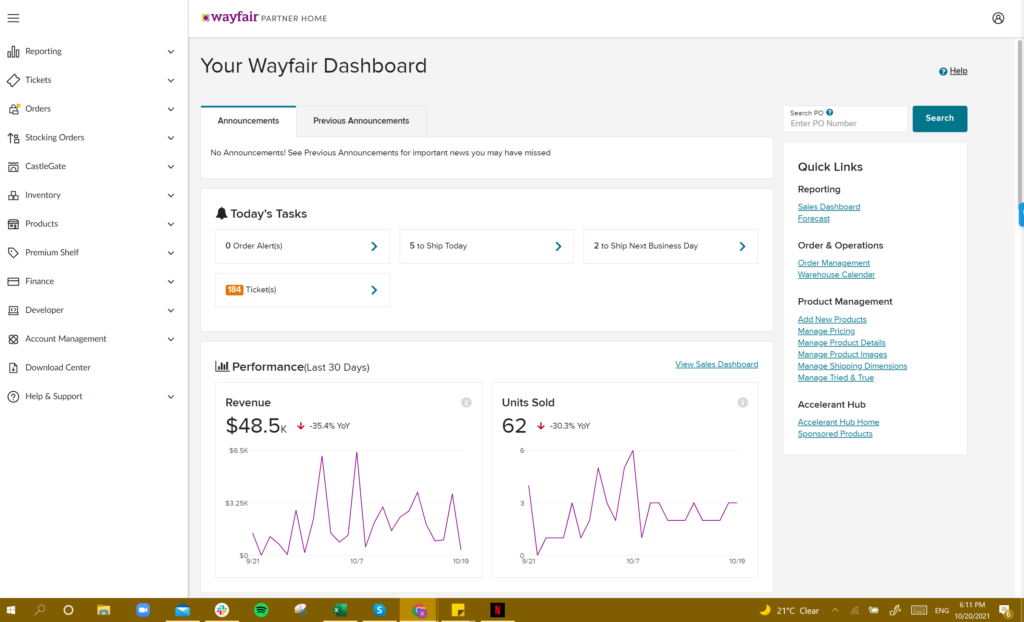Open Excel from the taskbar

tap(340, 610)
